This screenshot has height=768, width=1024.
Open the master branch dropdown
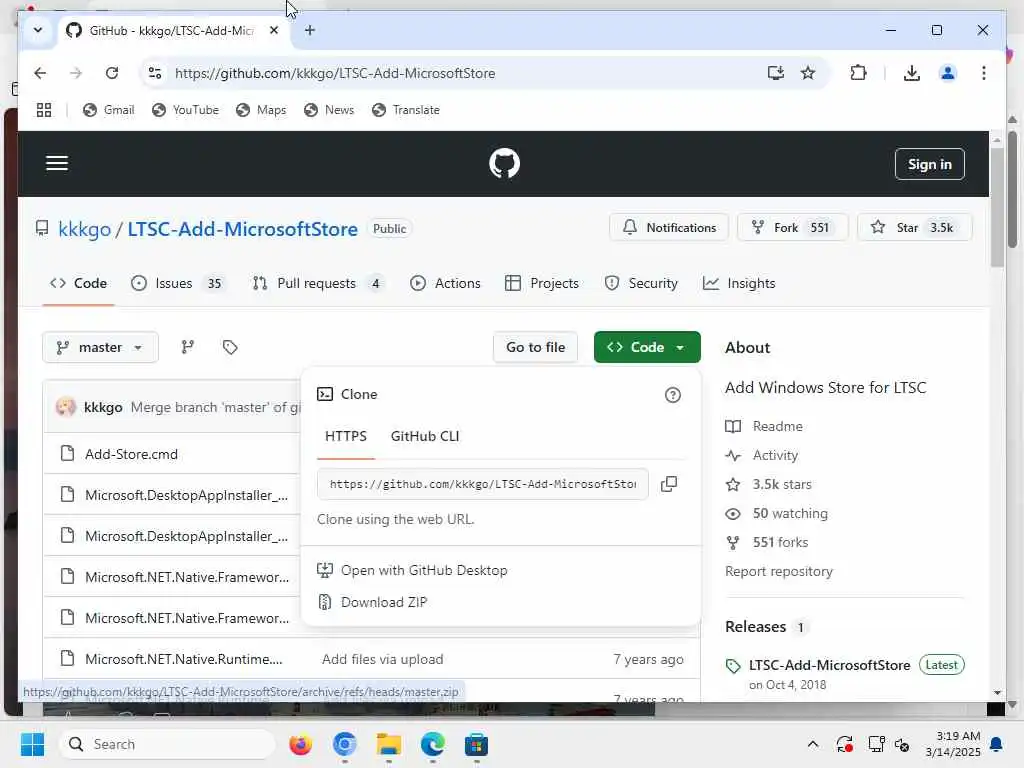(100, 347)
